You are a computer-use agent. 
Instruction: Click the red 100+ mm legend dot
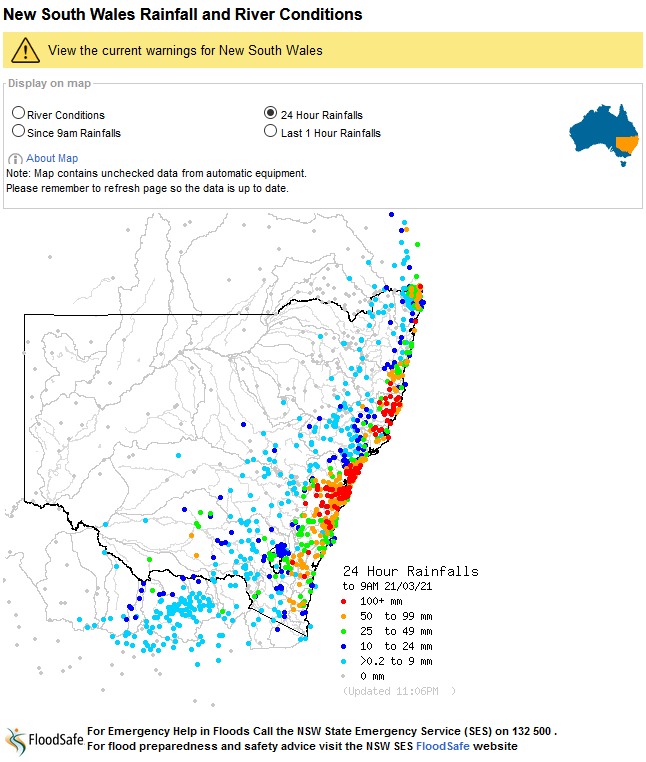click(x=344, y=602)
